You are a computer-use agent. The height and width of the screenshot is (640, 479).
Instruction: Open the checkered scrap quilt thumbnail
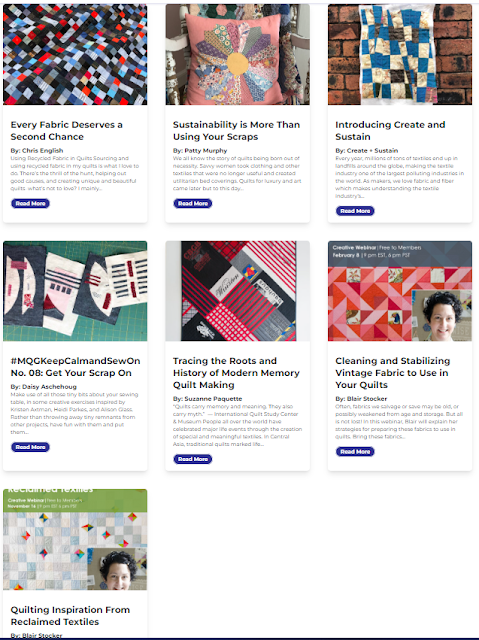point(75,54)
